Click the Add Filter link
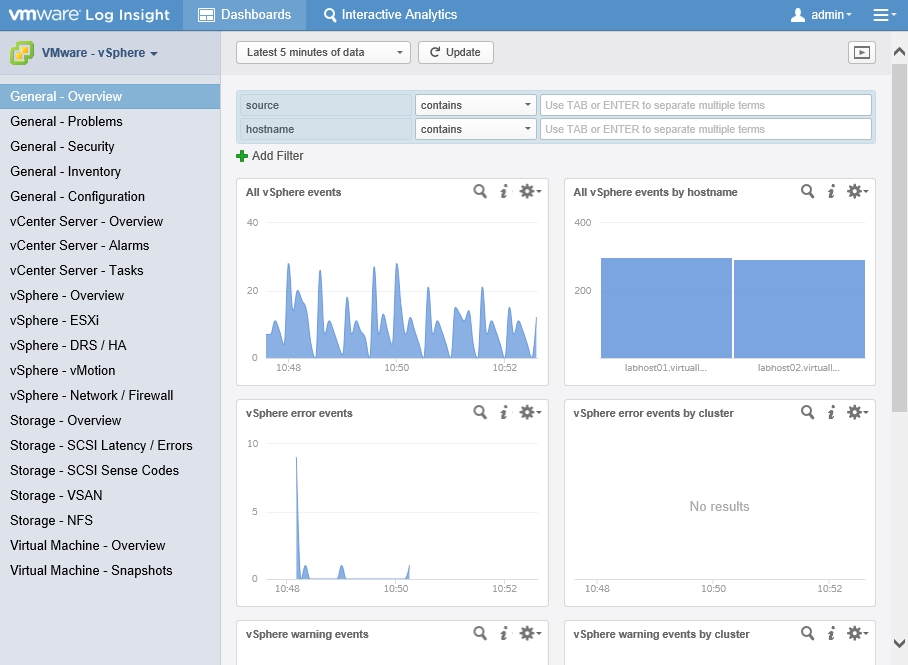The image size is (908, 665). click(x=277, y=156)
